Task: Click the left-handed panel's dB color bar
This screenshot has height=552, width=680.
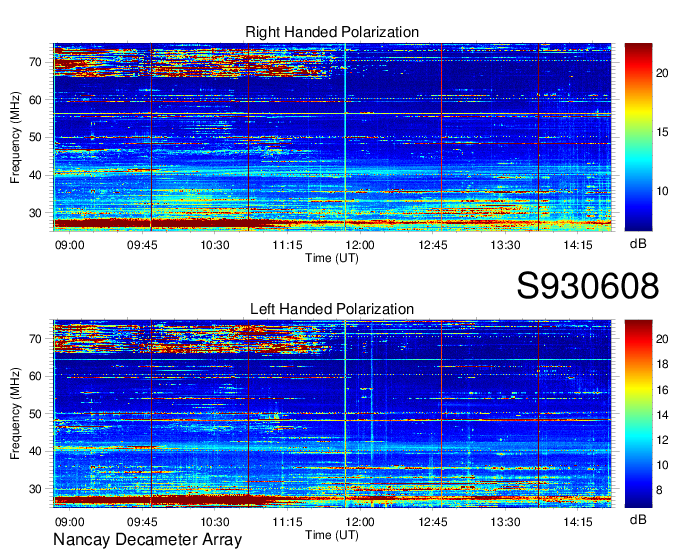Action: point(638,414)
